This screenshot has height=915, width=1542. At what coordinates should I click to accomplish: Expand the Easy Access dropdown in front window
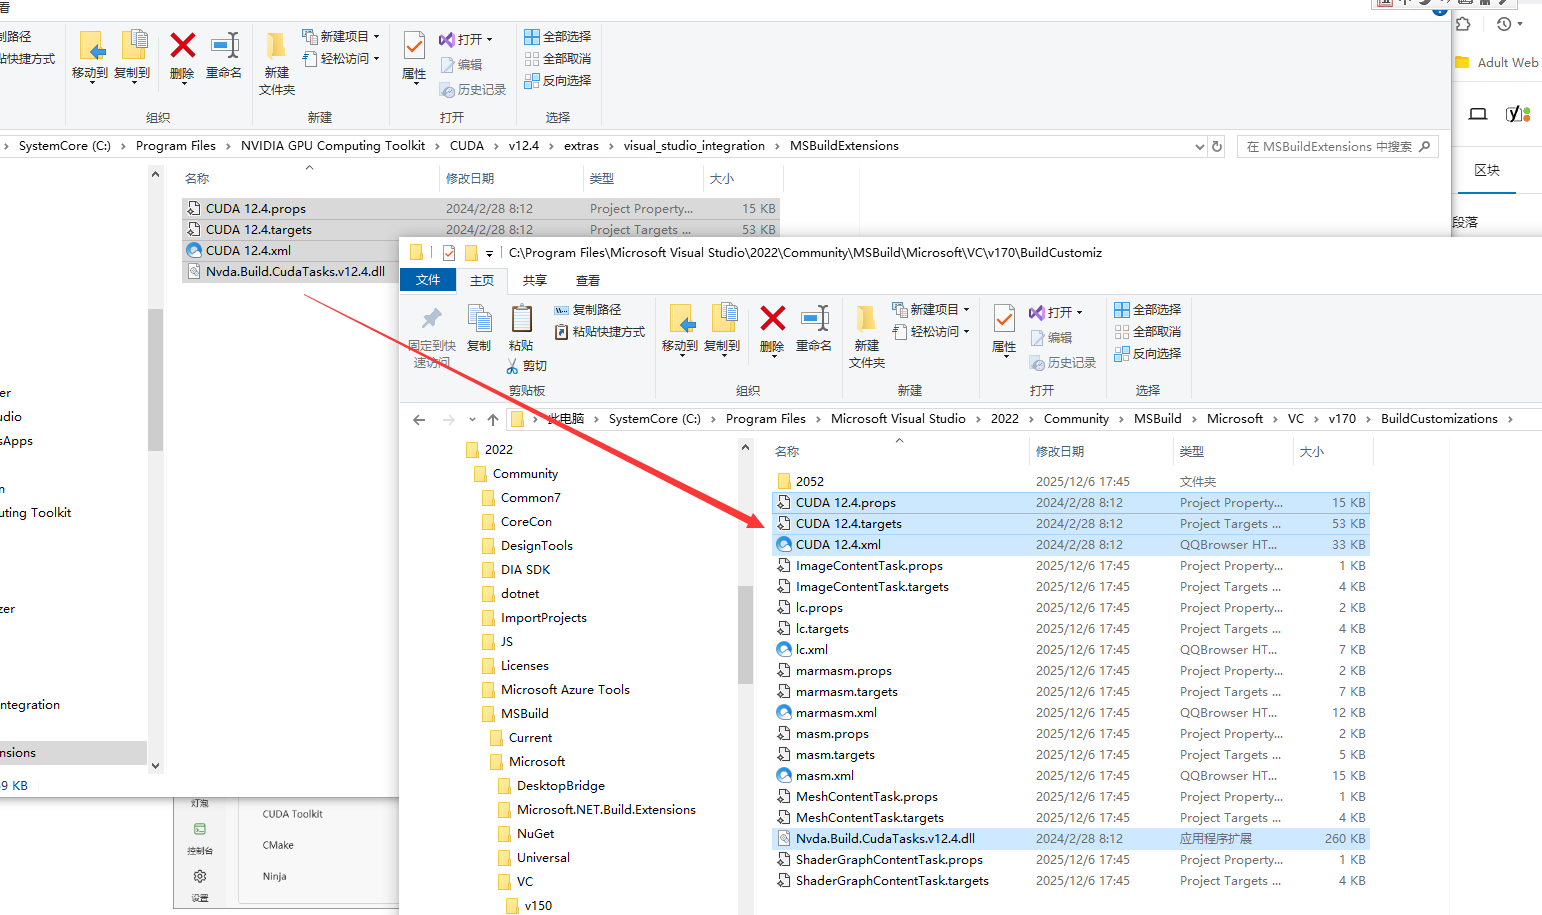tap(931, 332)
